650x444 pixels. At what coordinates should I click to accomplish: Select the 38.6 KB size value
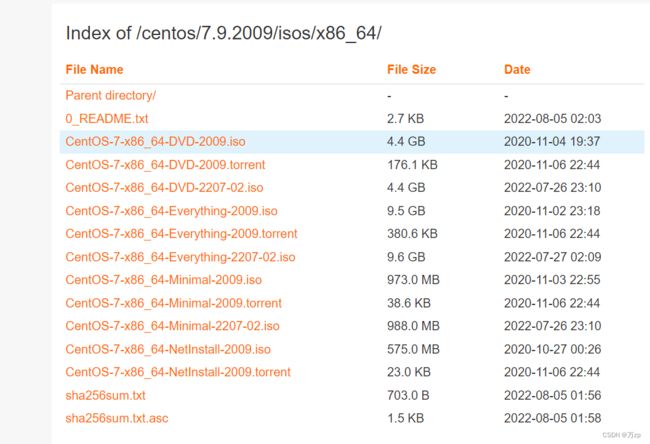pyautogui.click(x=409, y=303)
